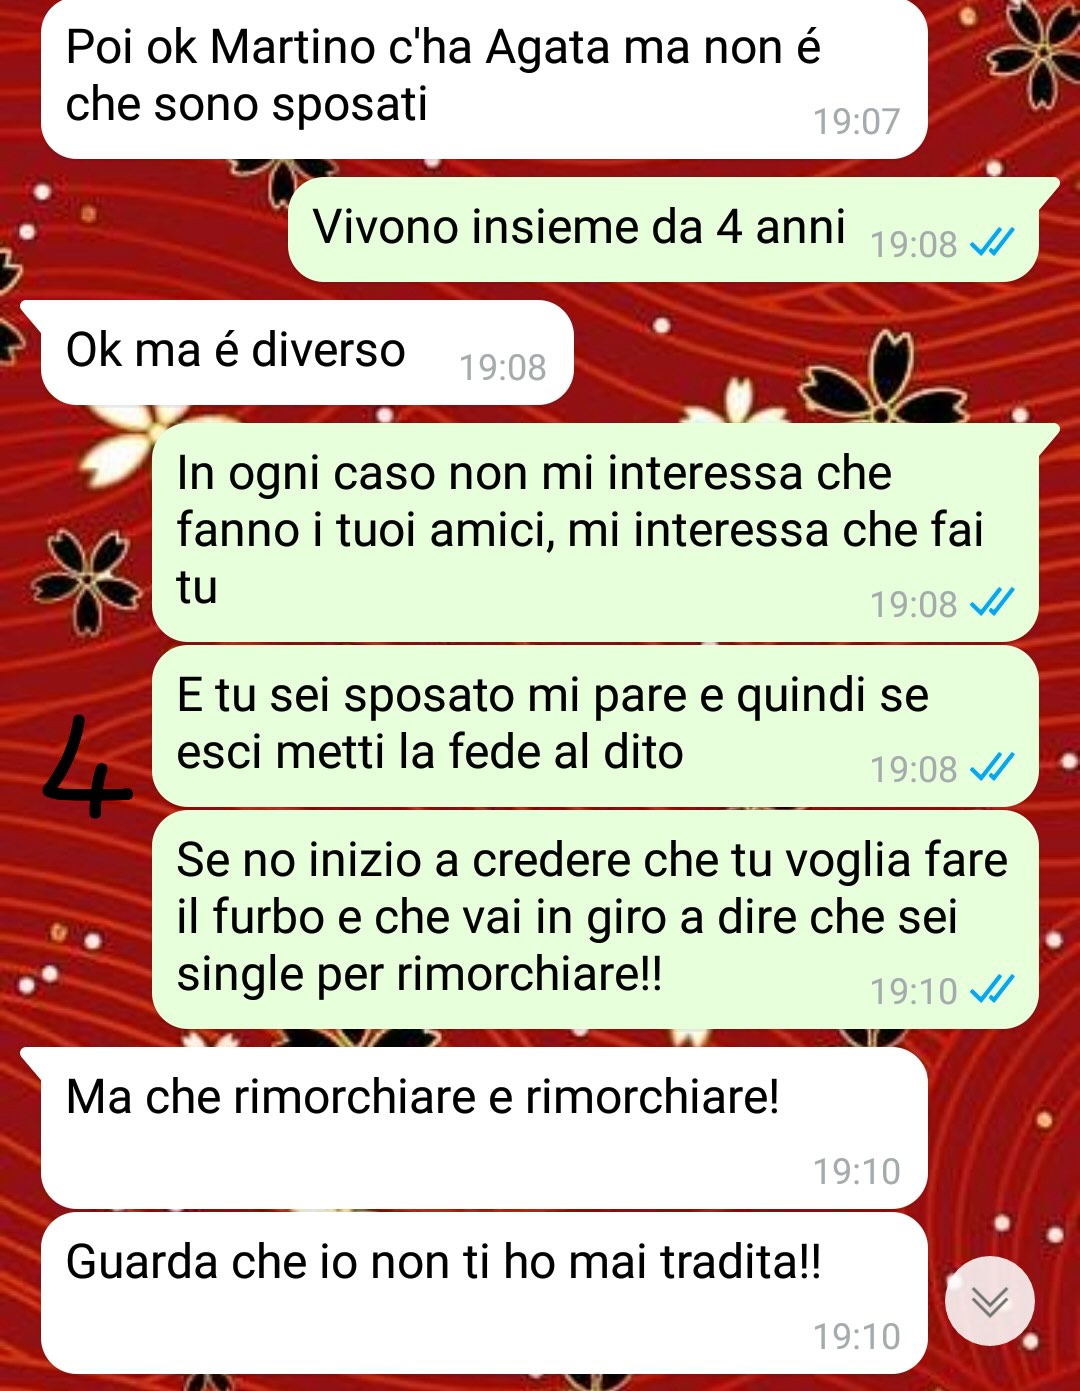This screenshot has width=1080, height=1391.
Task: Tap 19:10 timestamp on last received message
Action: click(x=856, y=1336)
